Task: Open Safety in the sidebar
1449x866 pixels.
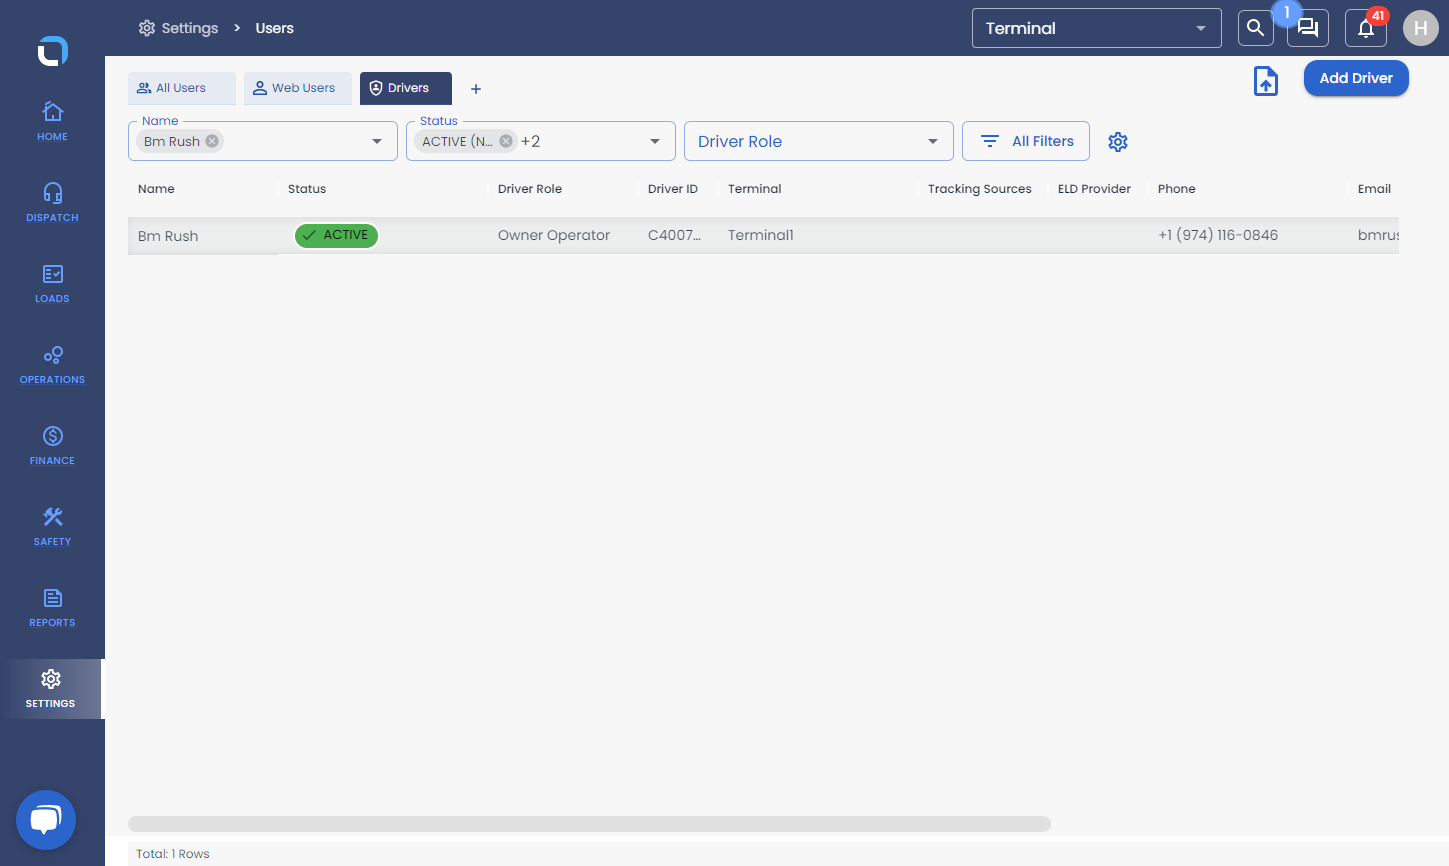Action: [x=52, y=526]
